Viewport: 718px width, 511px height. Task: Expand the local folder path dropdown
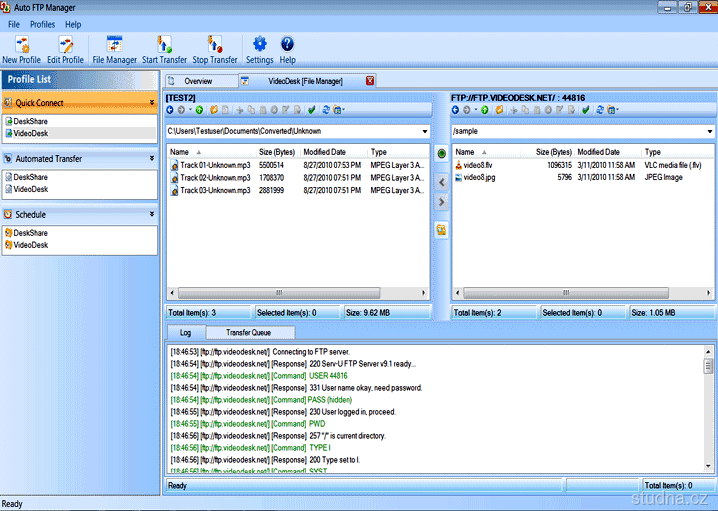coord(425,131)
